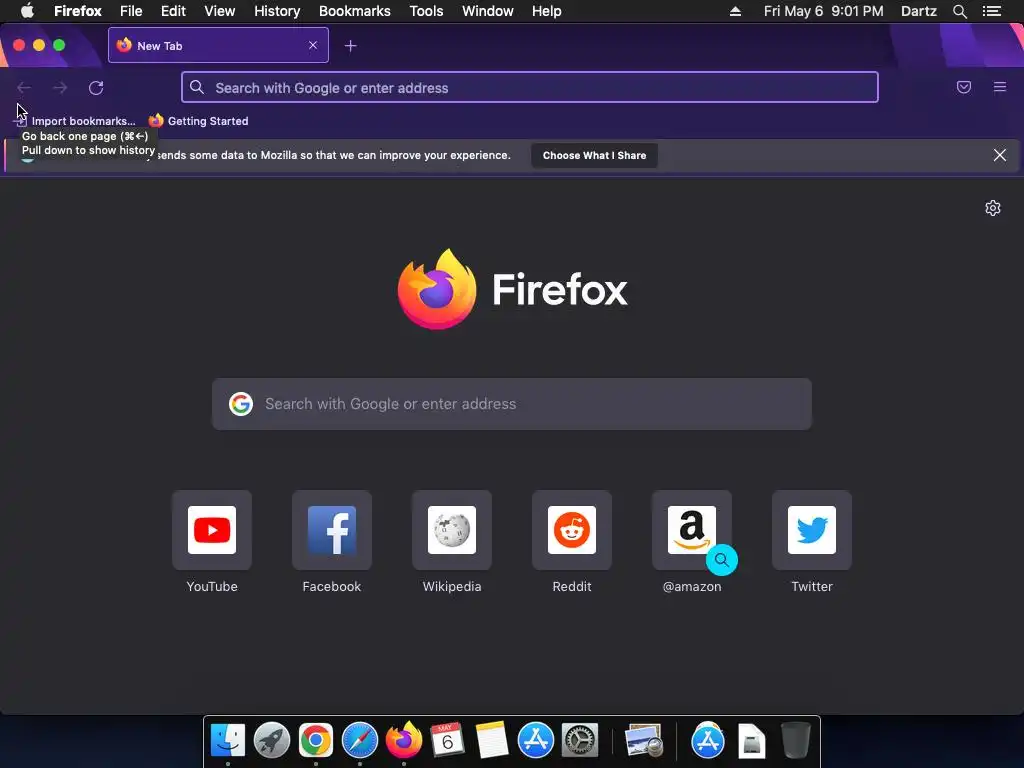Open the File menu
This screenshot has width=1024, height=768.
131,11
